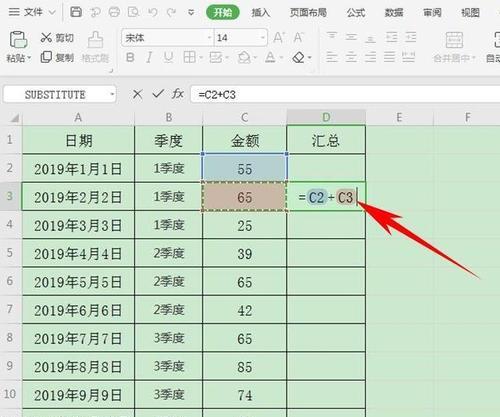Expand the 粘贴 dropdown arrow
Image resolution: width=500 pixels, height=417 pixels.
[x=29, y=58]
